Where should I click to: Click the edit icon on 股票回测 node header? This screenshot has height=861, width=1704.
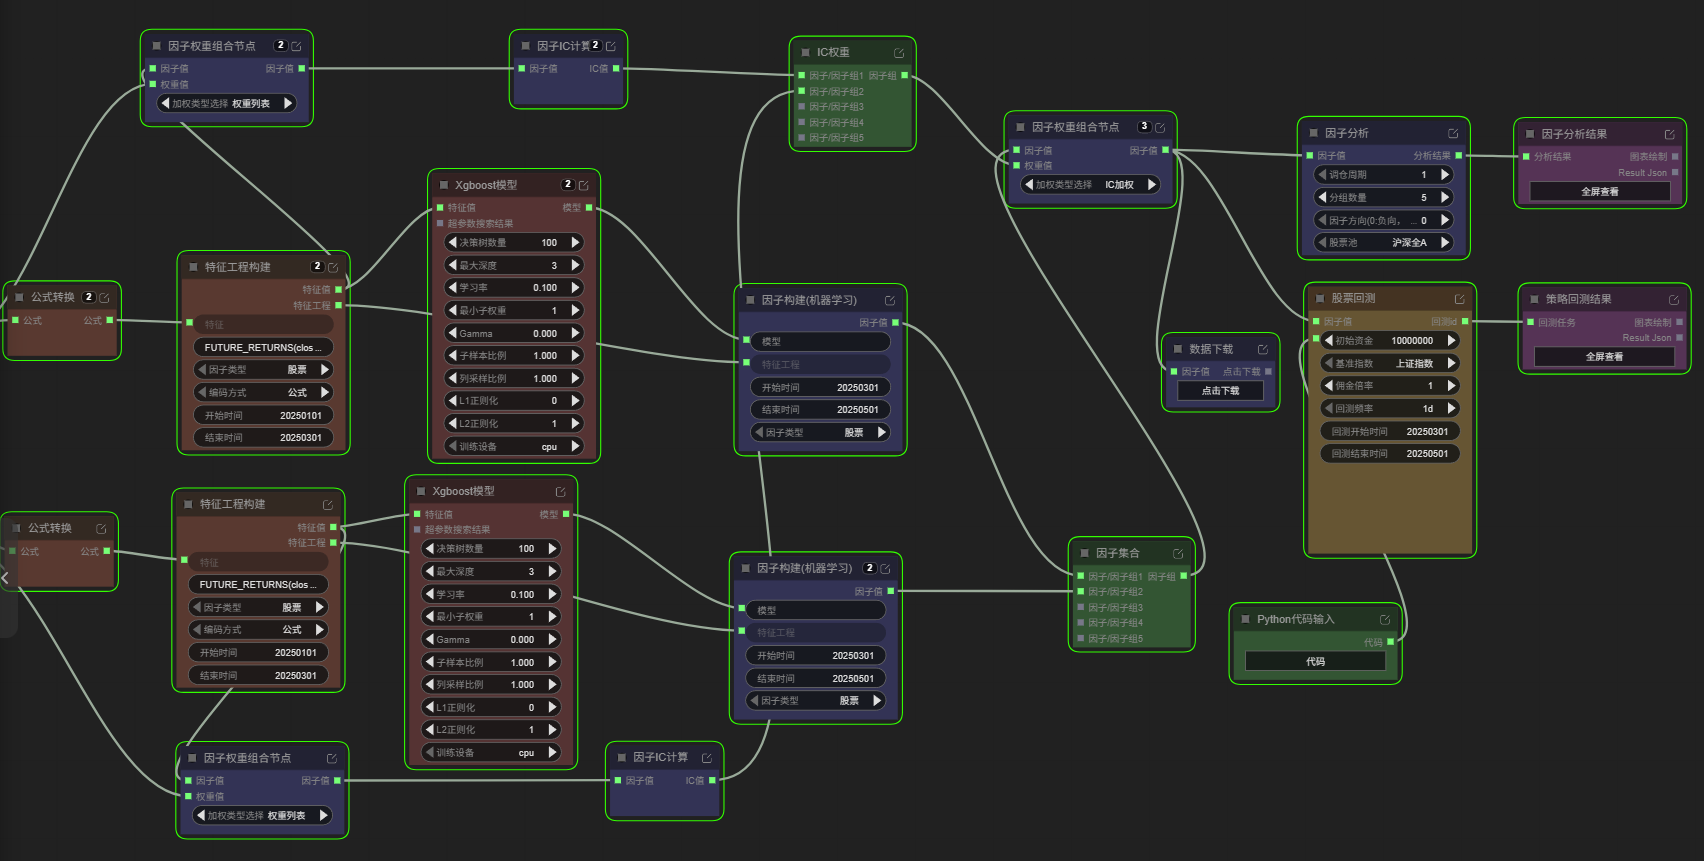click(x=1459, y=299)
